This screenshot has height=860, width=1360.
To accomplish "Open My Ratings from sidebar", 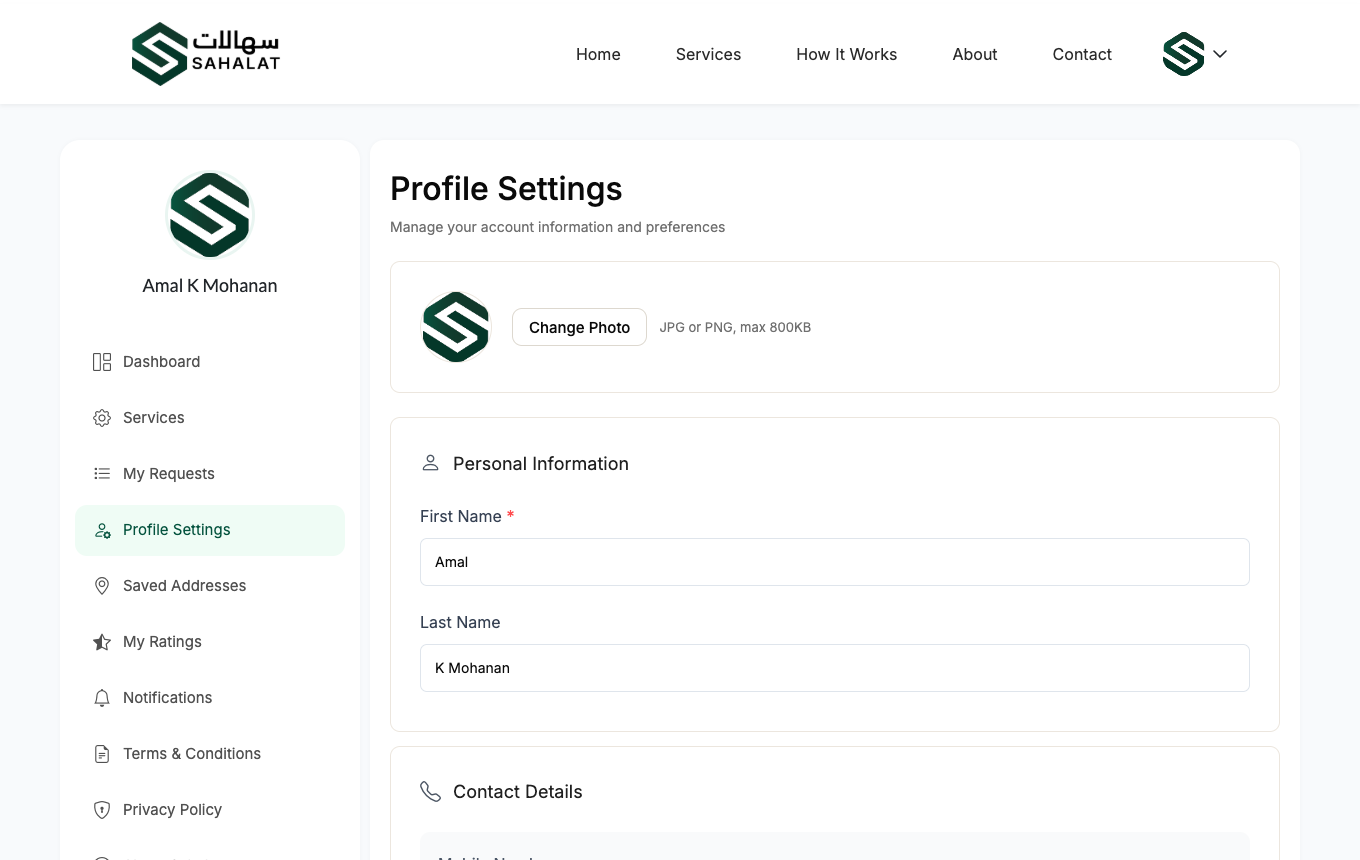I will [210, 642].
